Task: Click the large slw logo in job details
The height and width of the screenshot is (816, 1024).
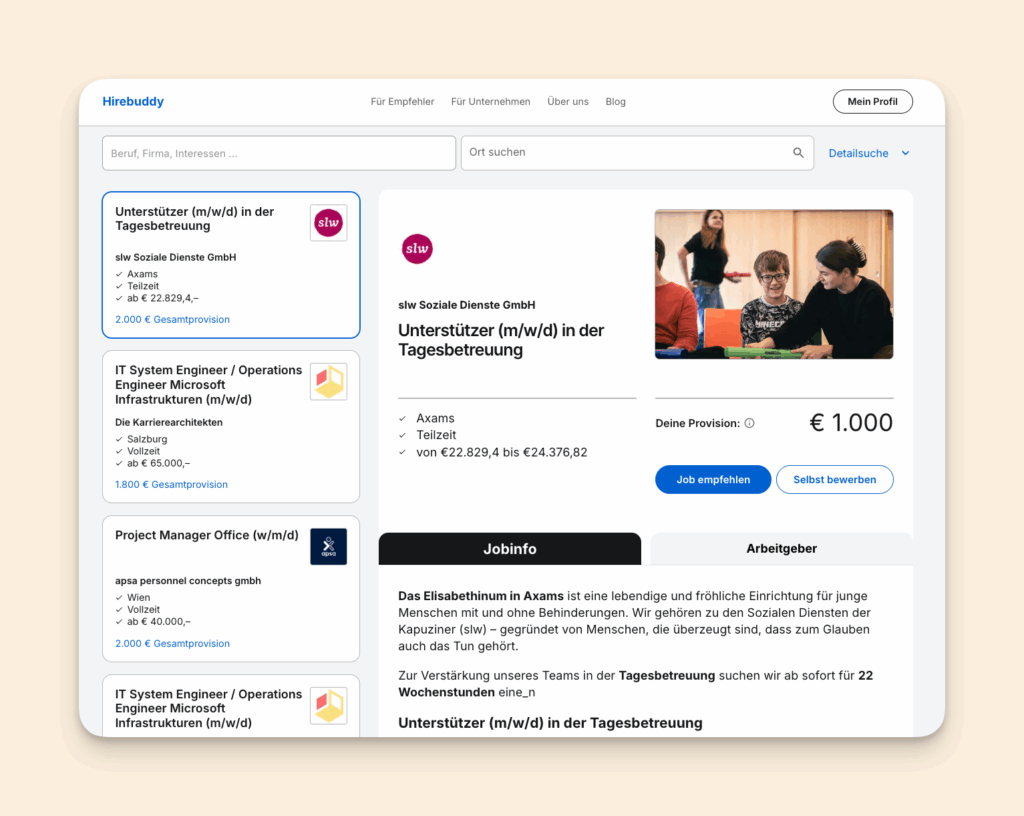Action: 417,249
